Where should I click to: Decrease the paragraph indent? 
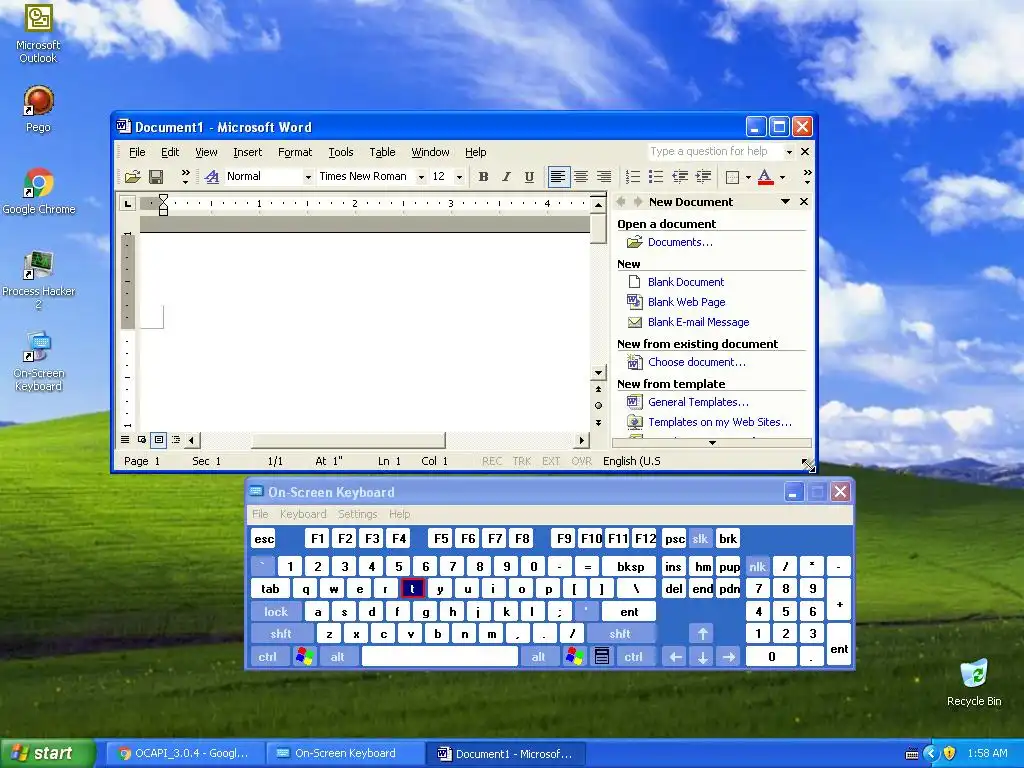(680, 176)
